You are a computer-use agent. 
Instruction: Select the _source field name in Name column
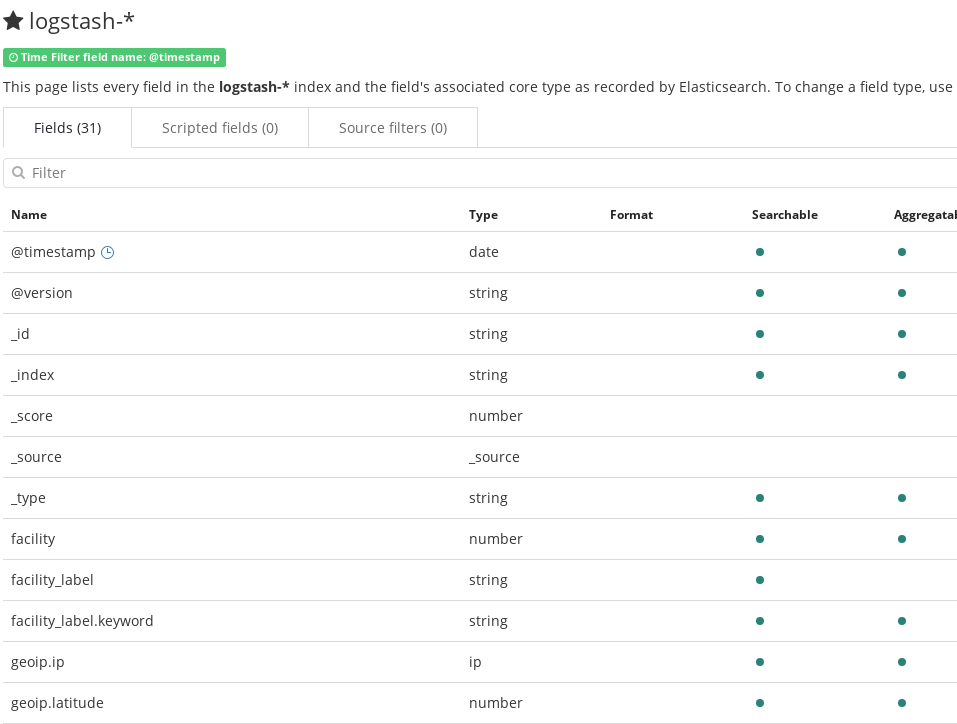tap(36, 457)
